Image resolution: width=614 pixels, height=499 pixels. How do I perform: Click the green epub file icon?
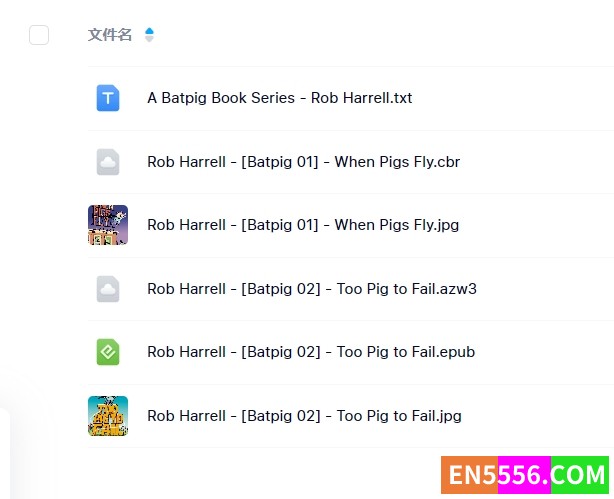click(108, 352)
